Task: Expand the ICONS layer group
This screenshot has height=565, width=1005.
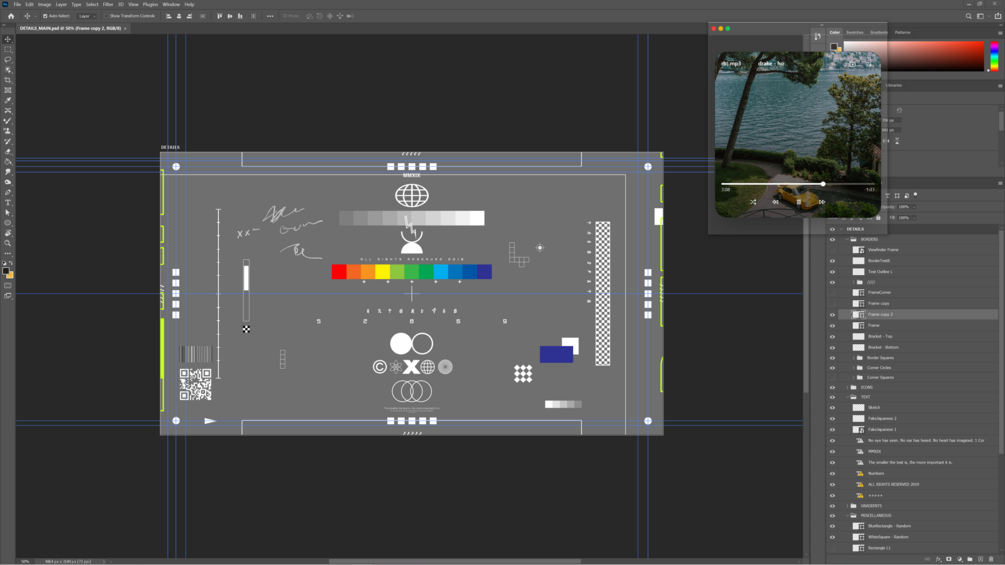Action: [847, 388]
